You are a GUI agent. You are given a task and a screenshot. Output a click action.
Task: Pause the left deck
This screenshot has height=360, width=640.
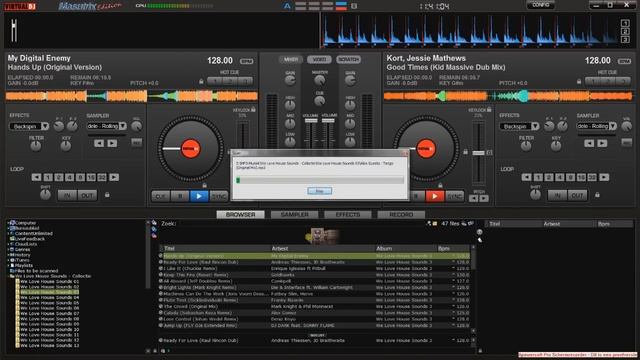pos(180,196)
